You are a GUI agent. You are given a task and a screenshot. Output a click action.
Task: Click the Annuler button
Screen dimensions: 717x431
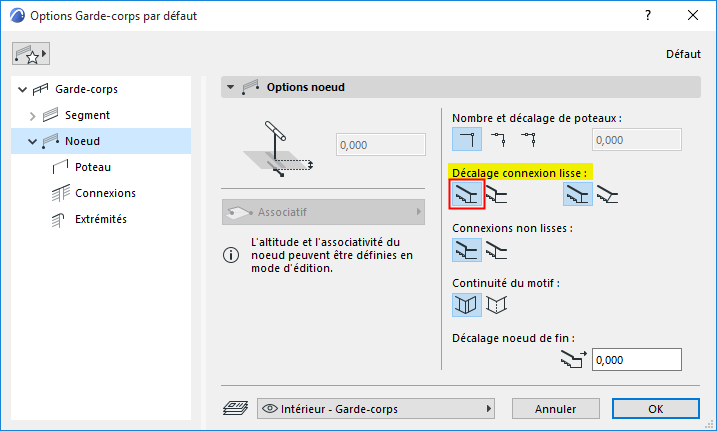[555, 408]
